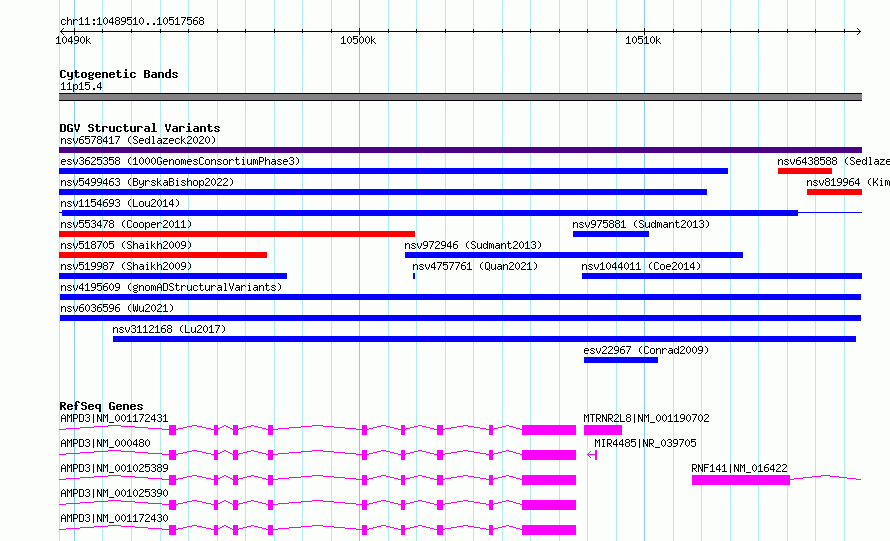The image size is (890, 541).
Task: Select the blue esv3625358 variant bar
Action: click(x=393, y=171)
